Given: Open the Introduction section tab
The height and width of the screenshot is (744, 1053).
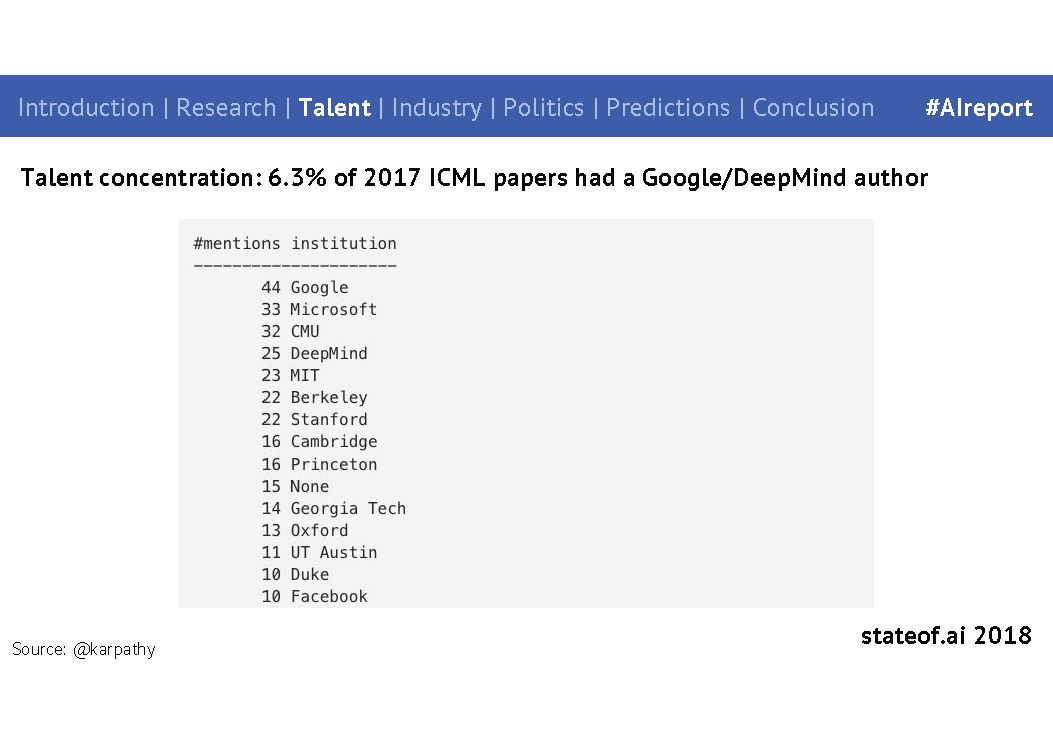Looking at the screenshot, I should [x=86, y=107].
